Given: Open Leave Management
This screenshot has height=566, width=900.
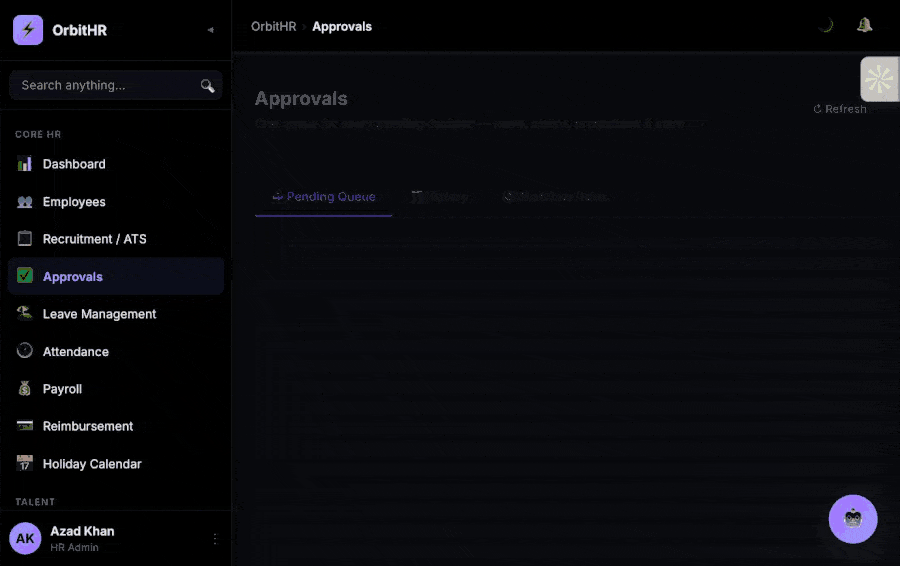Looking at the screenshot, I should coord(115,314).
